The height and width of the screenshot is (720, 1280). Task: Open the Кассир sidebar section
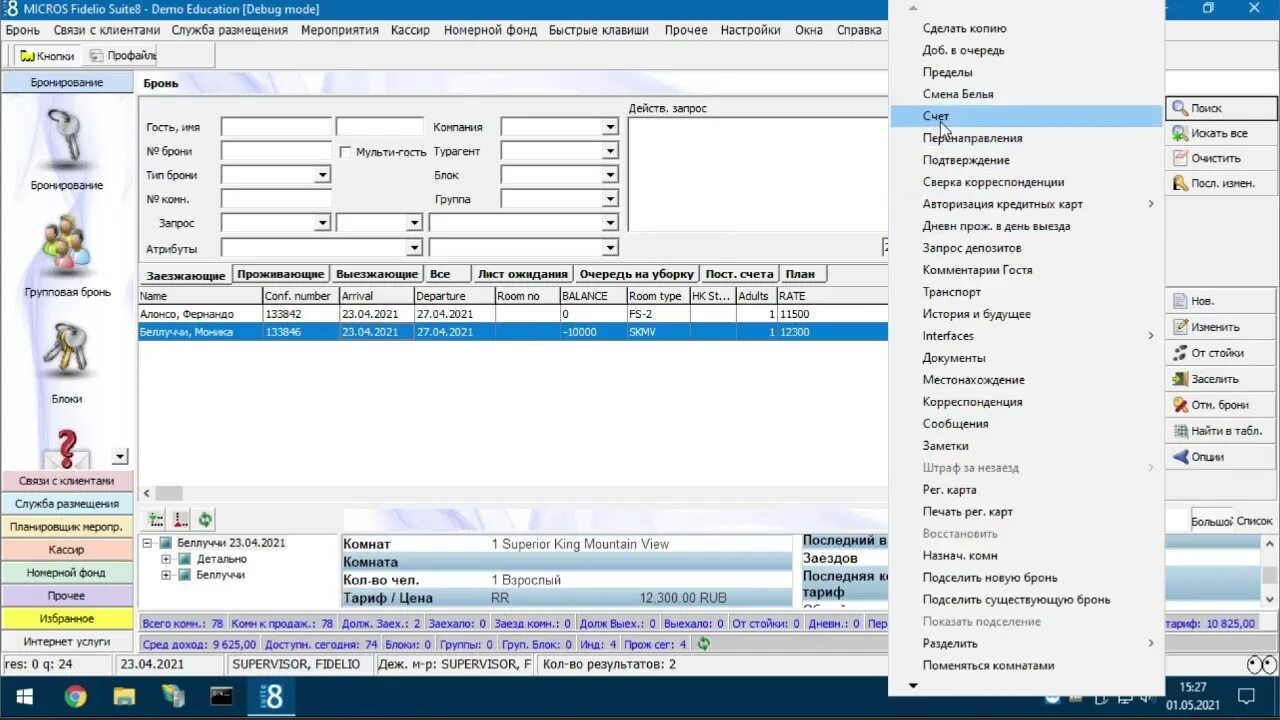[66, 550]
